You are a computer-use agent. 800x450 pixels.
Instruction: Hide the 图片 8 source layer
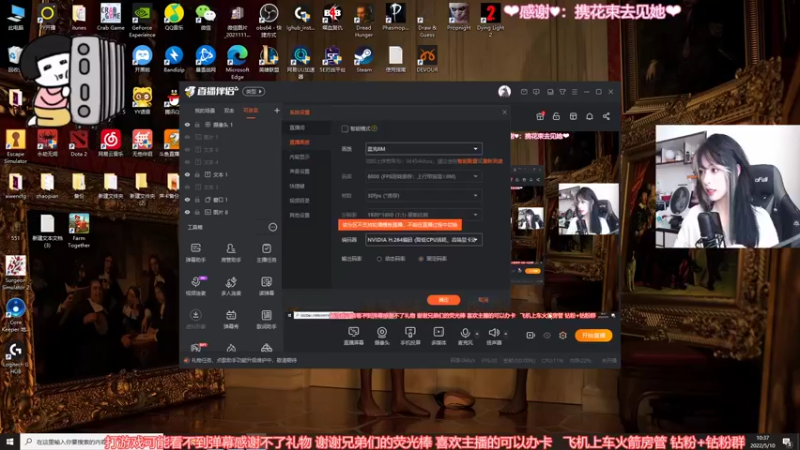coord(187,212)
